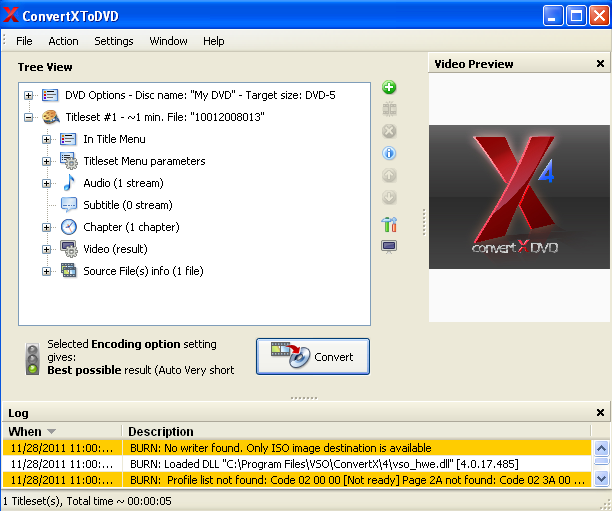Select Titleset #1 row text
Screen dimensions: 612x511
click(x=165, y=117)
